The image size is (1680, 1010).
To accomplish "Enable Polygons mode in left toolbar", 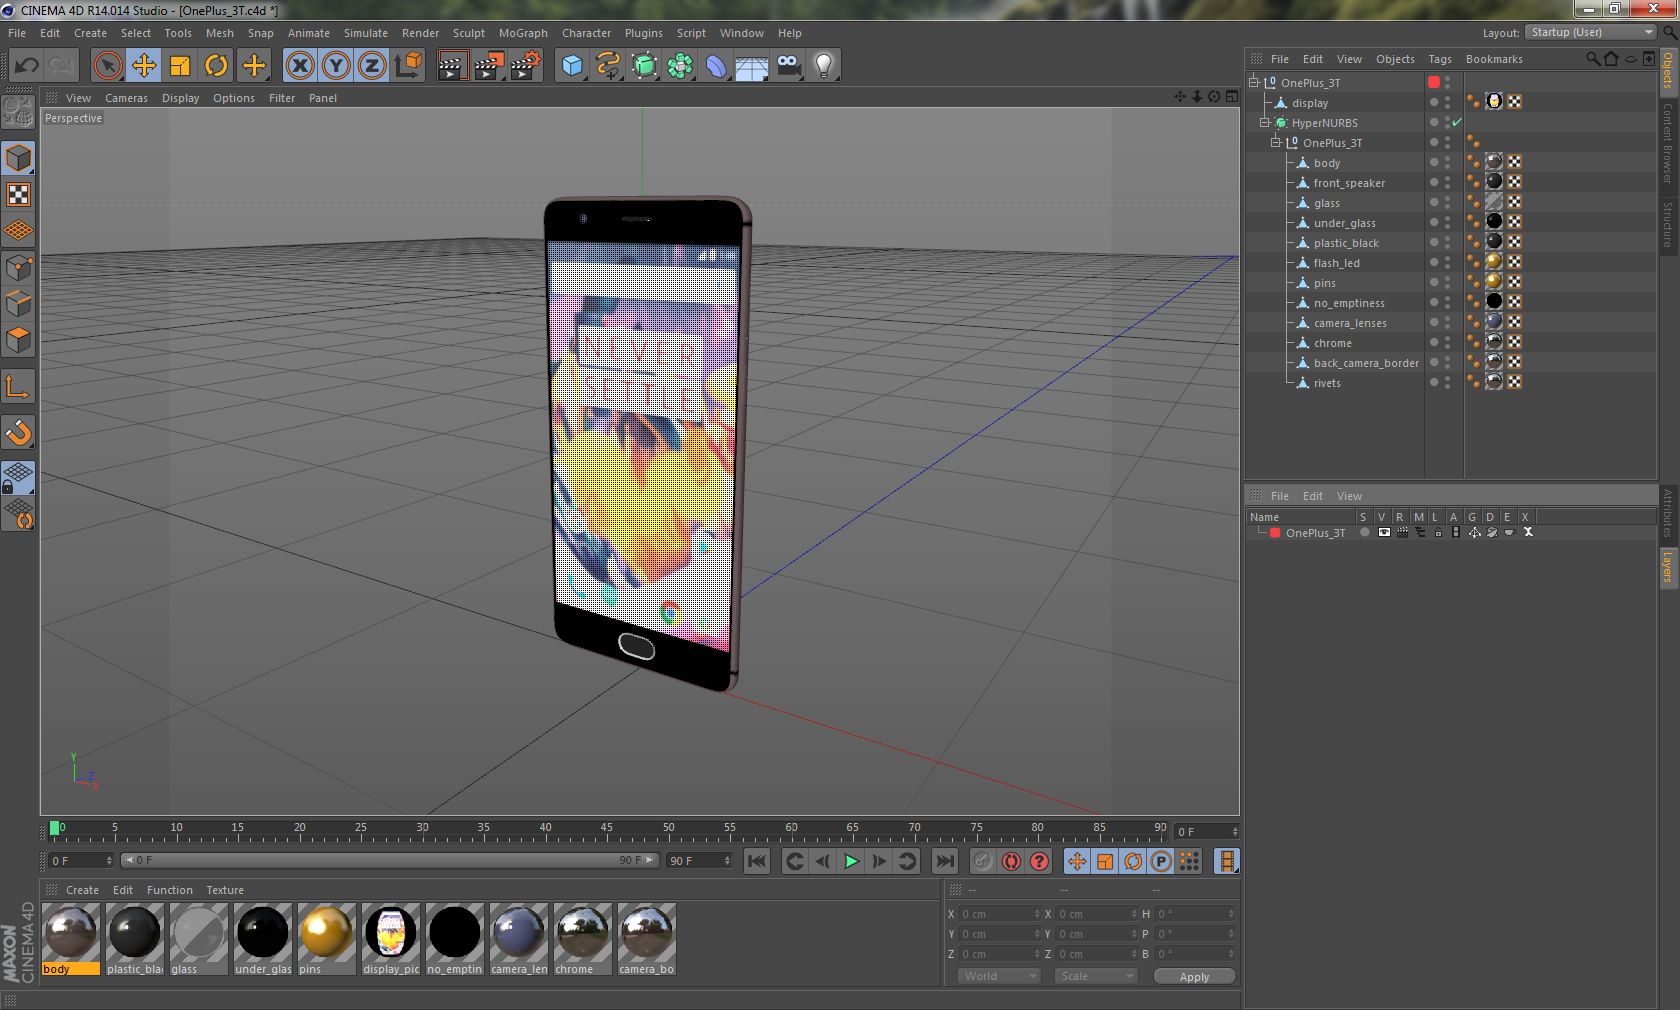I will point(19,341).
